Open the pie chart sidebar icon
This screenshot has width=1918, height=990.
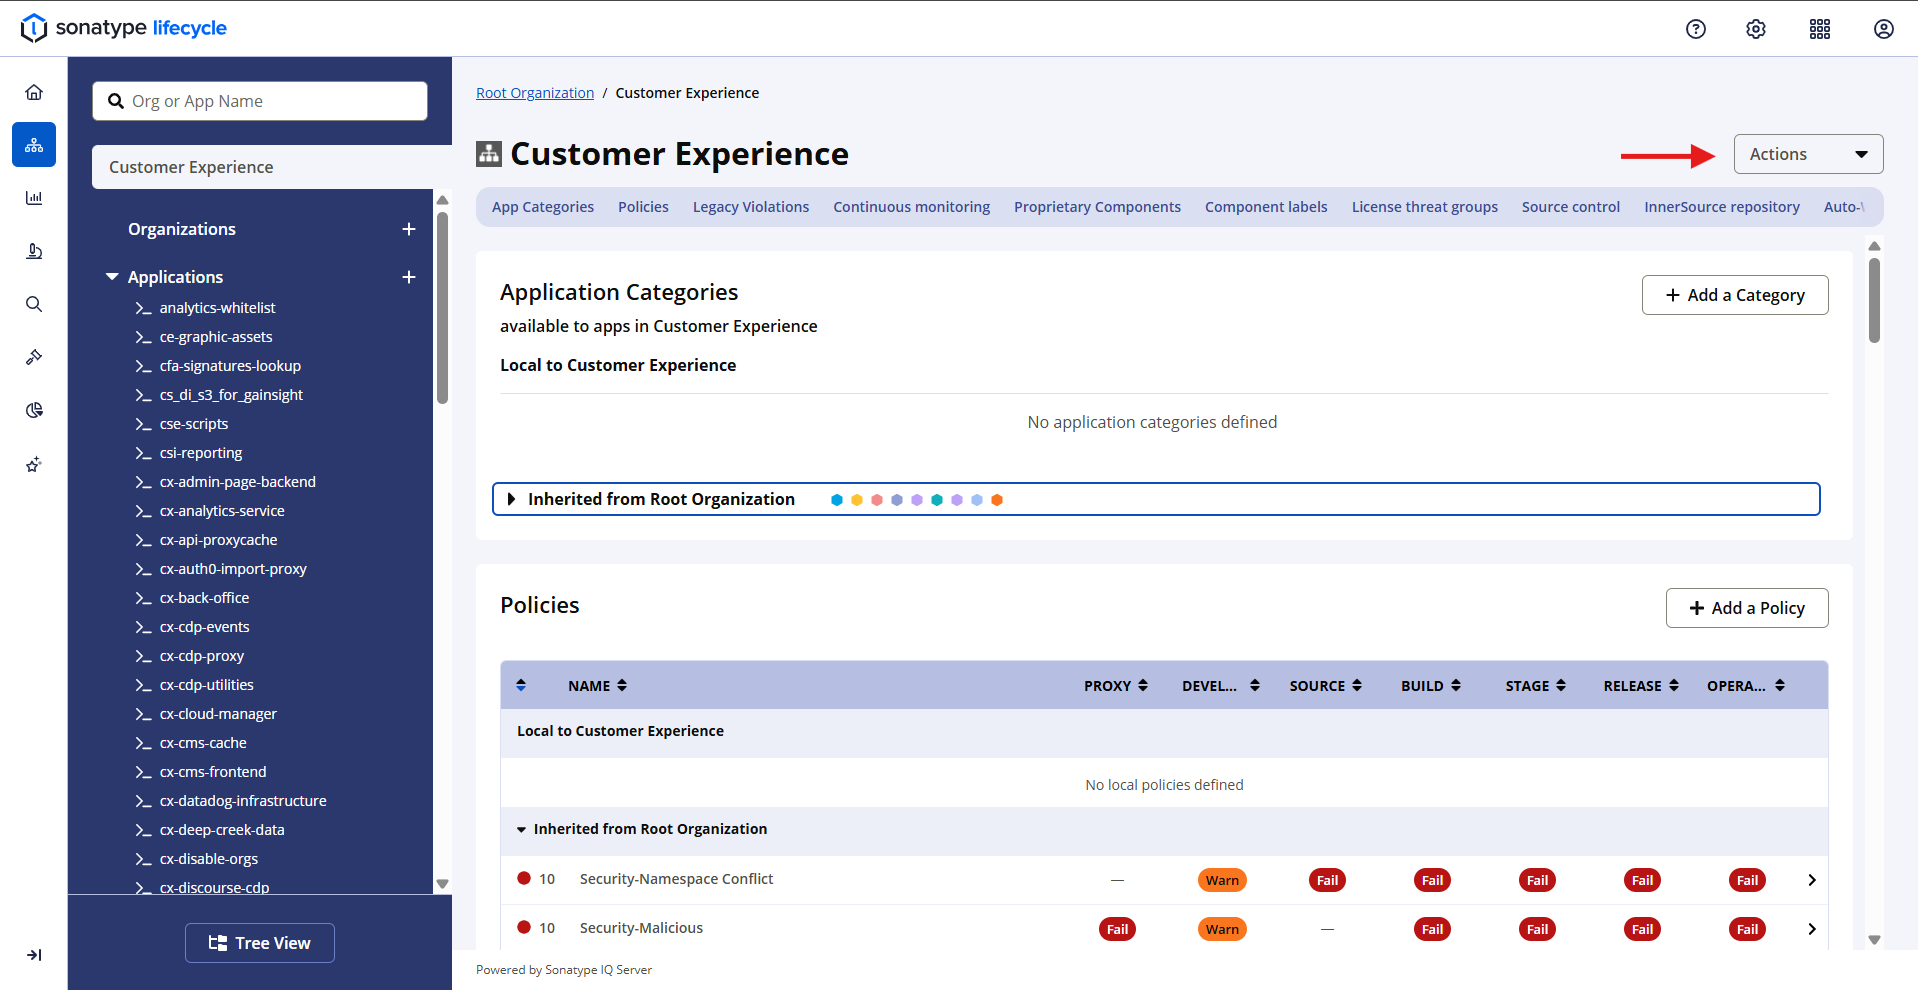(34, 410)
